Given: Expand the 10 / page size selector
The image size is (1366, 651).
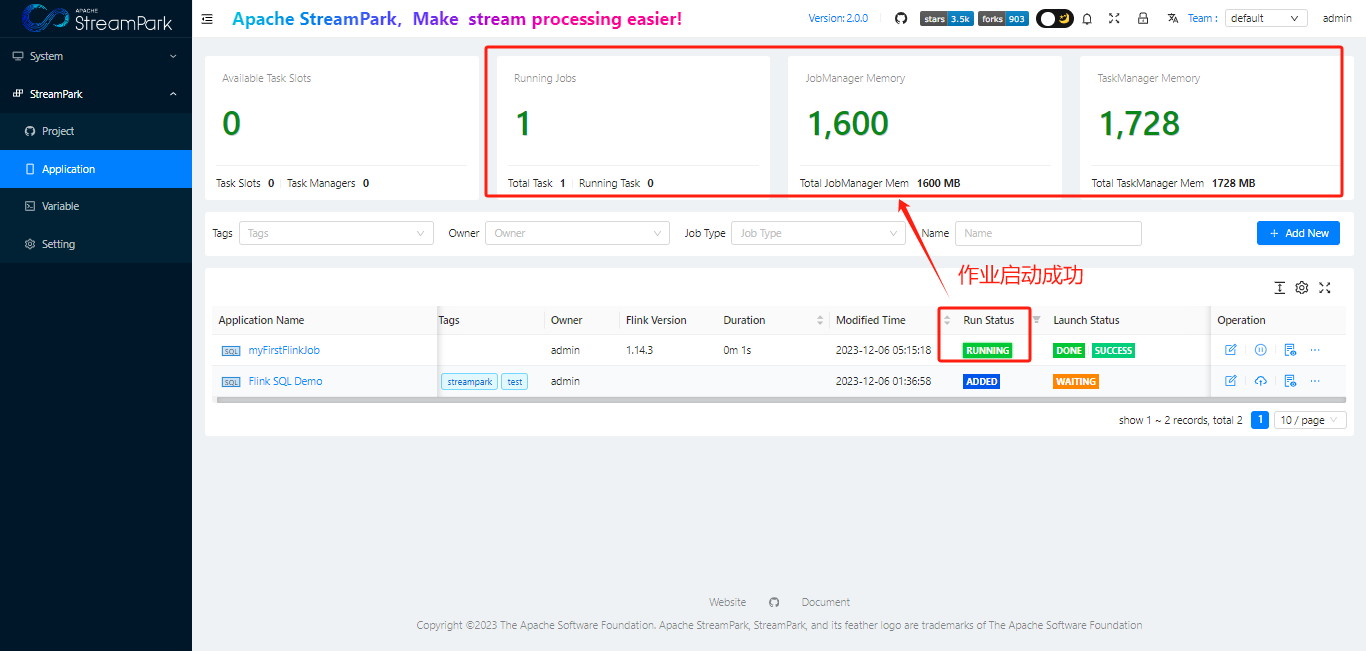Looking at the screenshot, I should coord(1310,419).
